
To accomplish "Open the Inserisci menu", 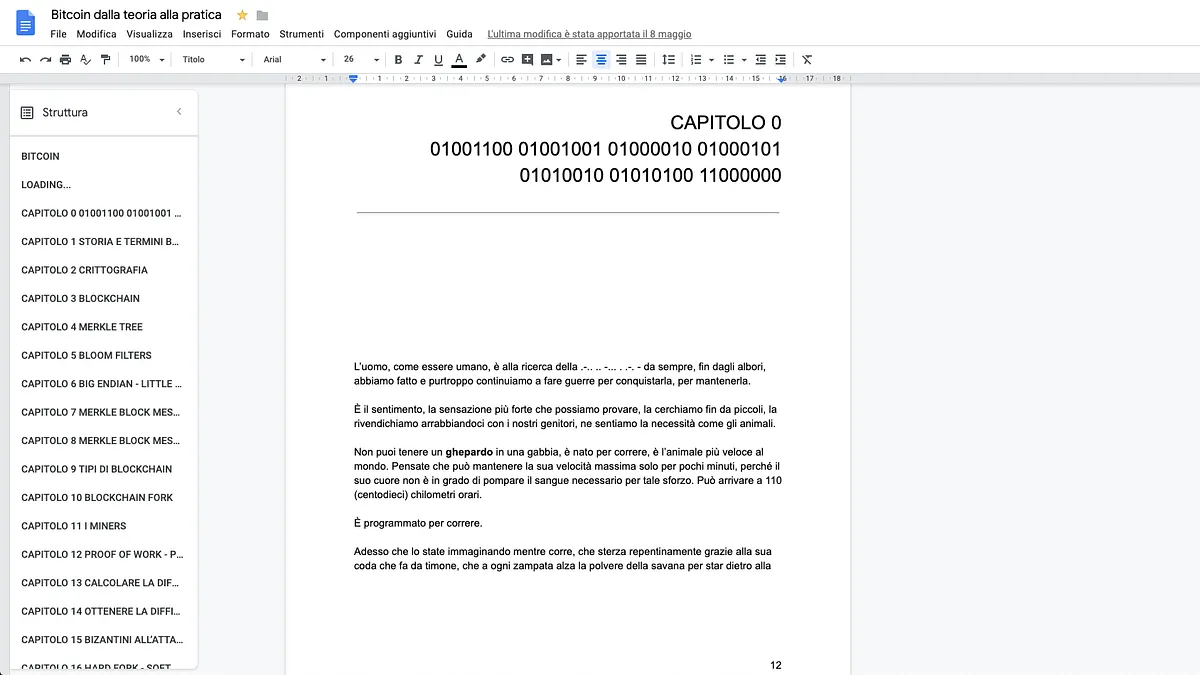I will (202, 33).
